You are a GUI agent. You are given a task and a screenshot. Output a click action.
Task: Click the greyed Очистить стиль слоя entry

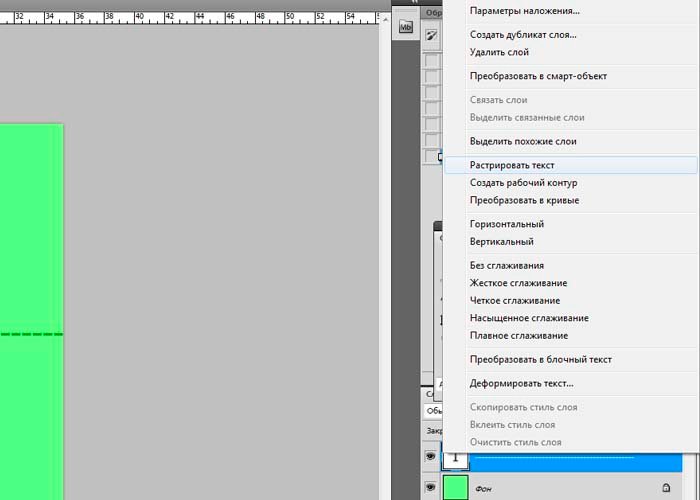click(515, 442)
